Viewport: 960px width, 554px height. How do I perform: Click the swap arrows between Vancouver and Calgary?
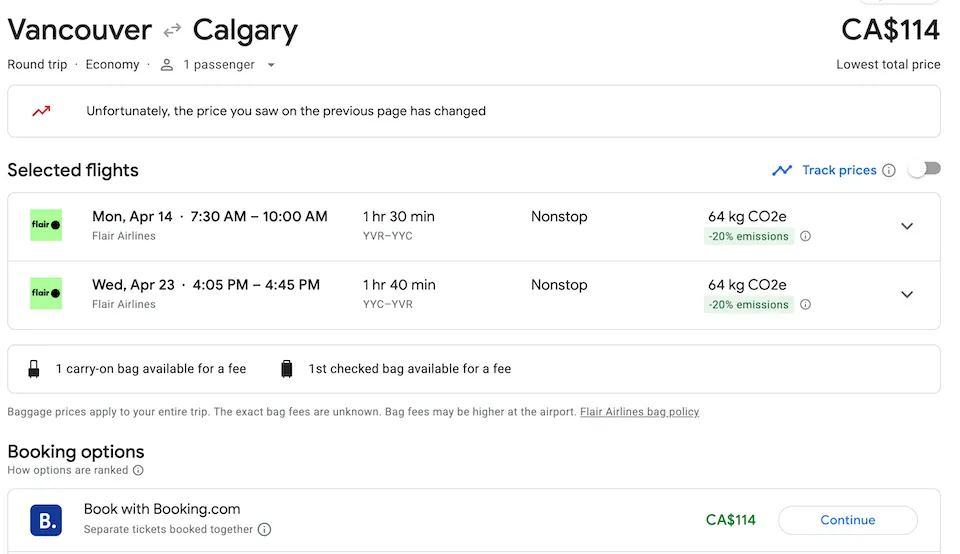172,31
